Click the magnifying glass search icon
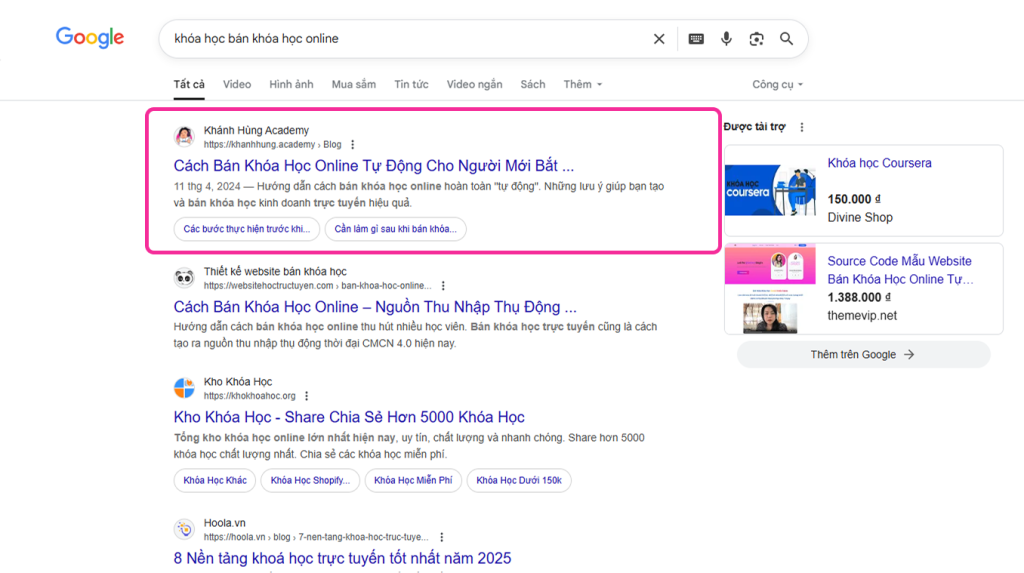Viewport: 1024px width, 573px height. click(786, 39)
